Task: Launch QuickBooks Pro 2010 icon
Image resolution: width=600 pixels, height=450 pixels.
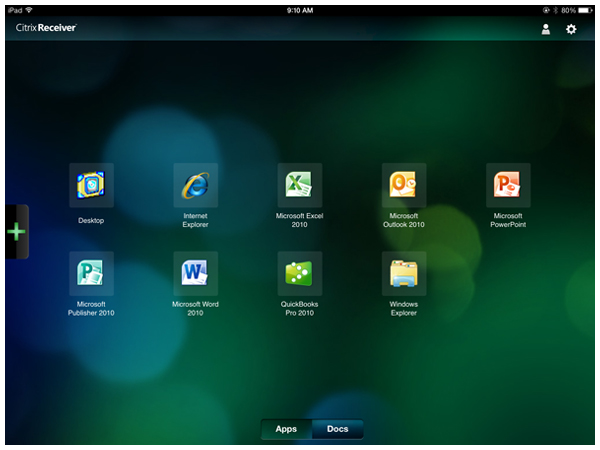Action: pos(300,273)
